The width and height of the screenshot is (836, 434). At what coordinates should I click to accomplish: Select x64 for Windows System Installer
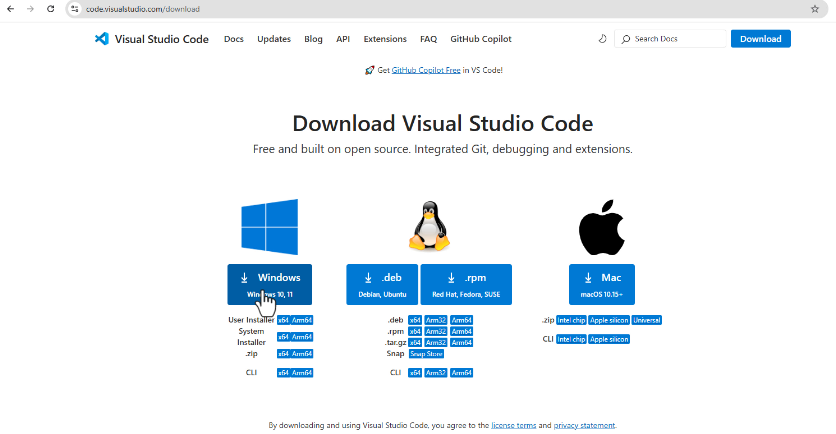[x=283, y=337]
